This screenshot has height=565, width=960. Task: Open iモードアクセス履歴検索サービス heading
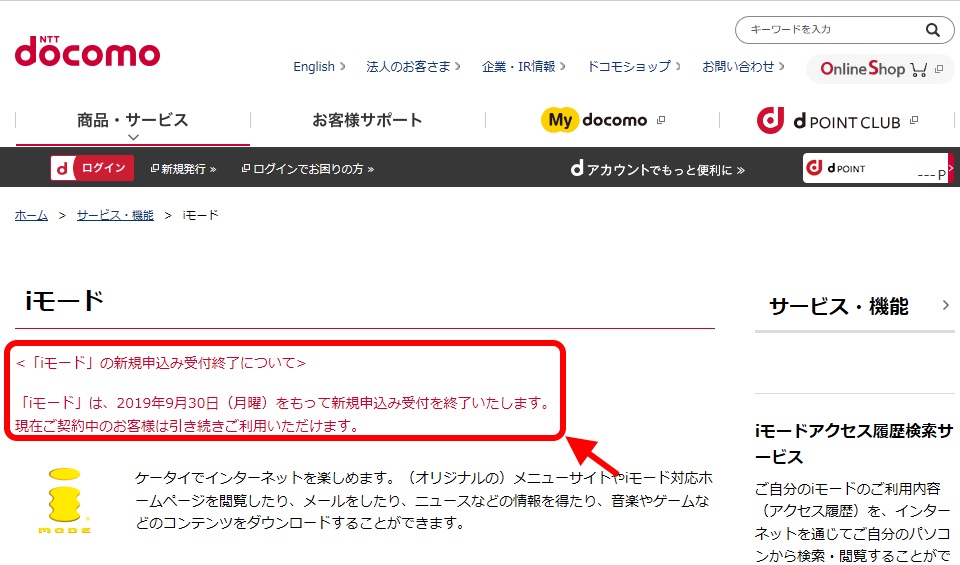[x=853, y=444]
